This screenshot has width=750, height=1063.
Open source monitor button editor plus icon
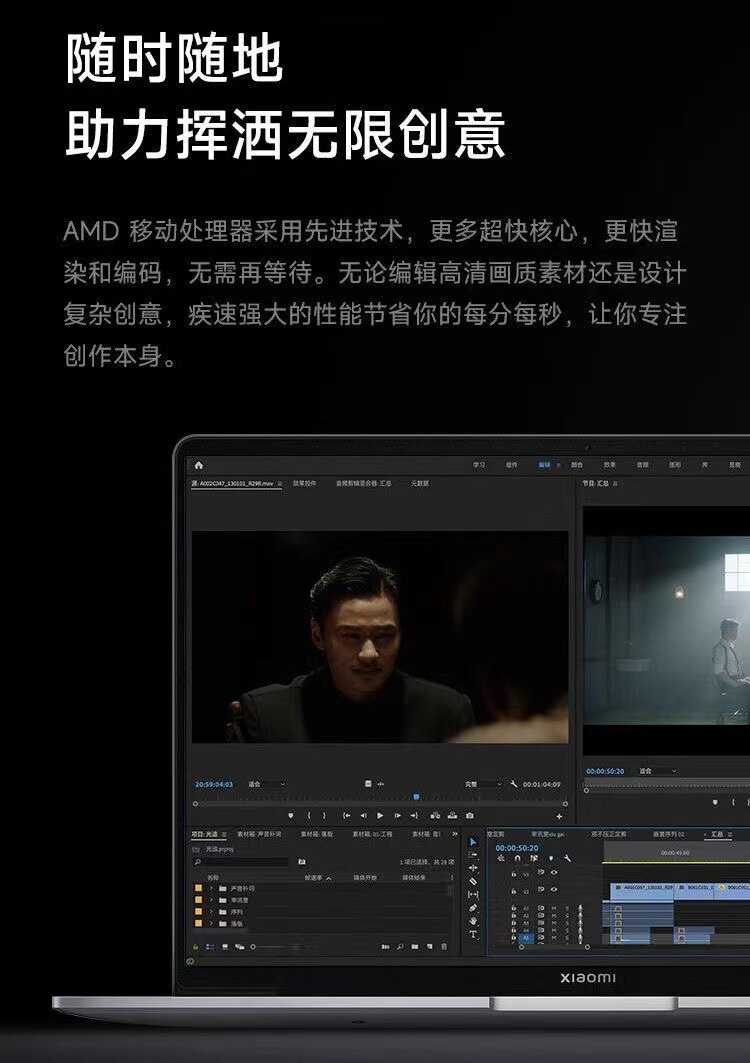click(559, 816)
